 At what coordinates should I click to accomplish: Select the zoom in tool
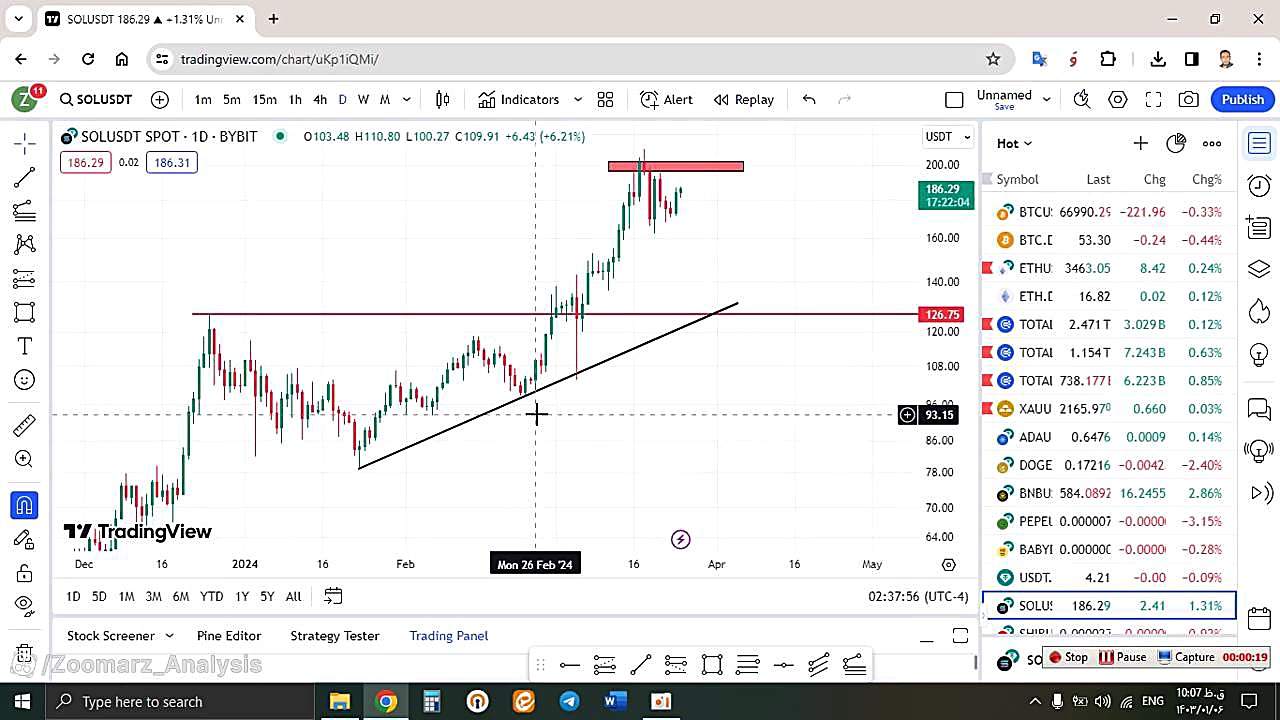pos(25,459)
